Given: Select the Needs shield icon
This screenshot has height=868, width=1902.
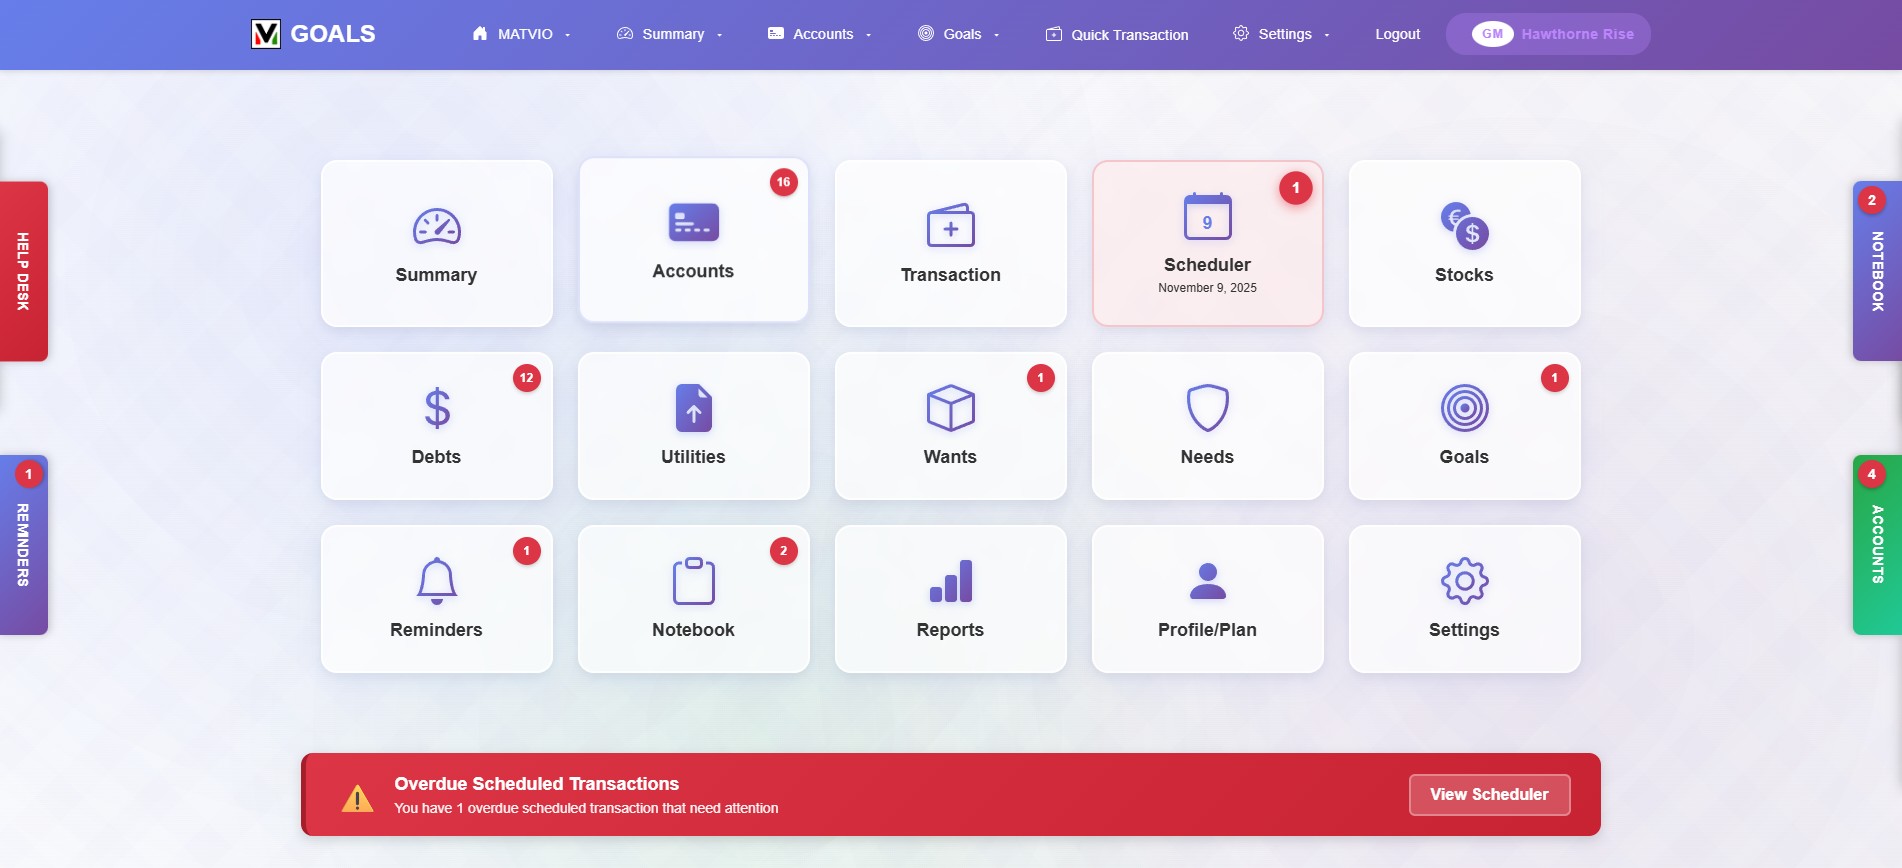Looking at the screenshot, I should pos(1207,408).
